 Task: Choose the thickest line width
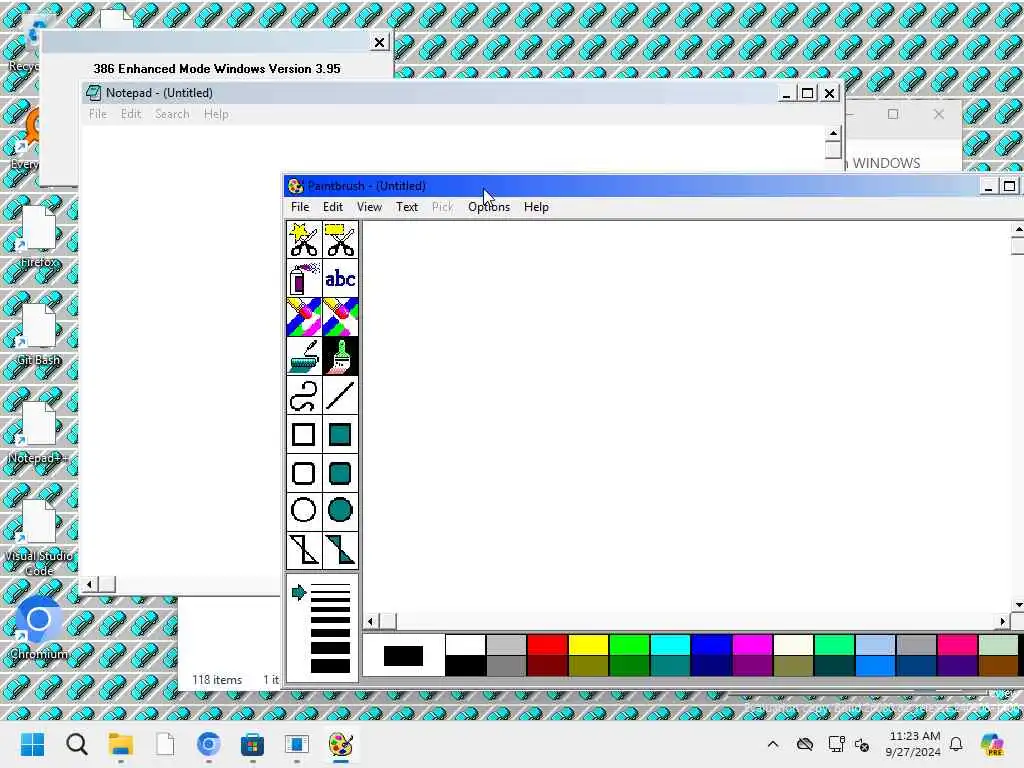[x=330, y=666]
